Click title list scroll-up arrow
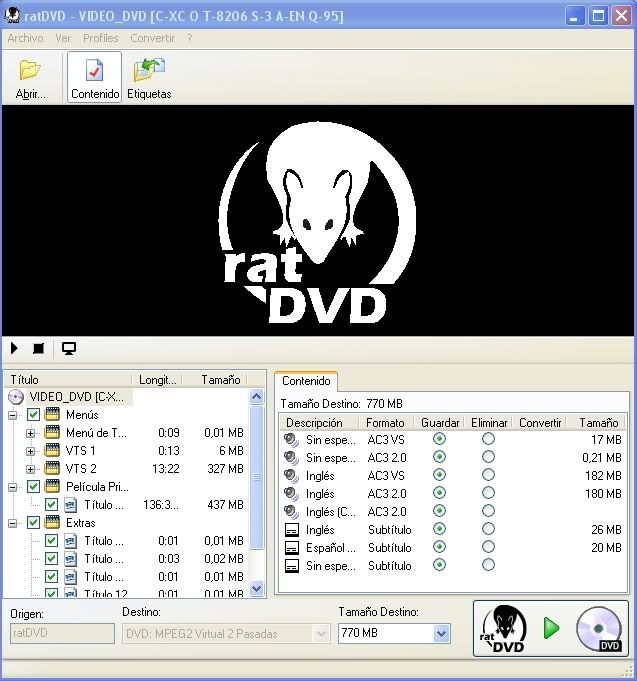This screenshot has height=681, width=637. 257,397
